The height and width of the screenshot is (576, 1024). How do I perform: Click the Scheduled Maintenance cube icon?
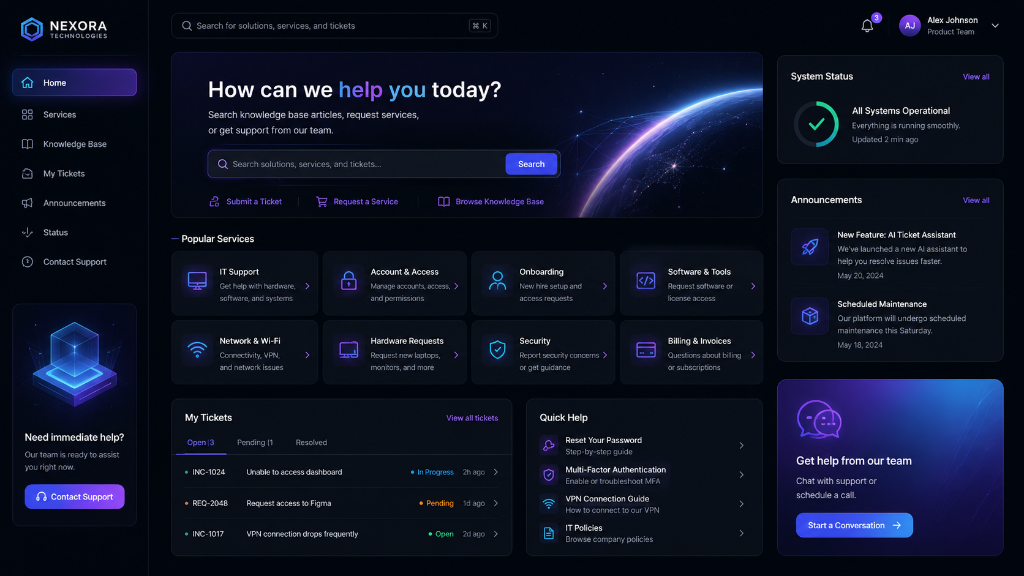point(810,316)
